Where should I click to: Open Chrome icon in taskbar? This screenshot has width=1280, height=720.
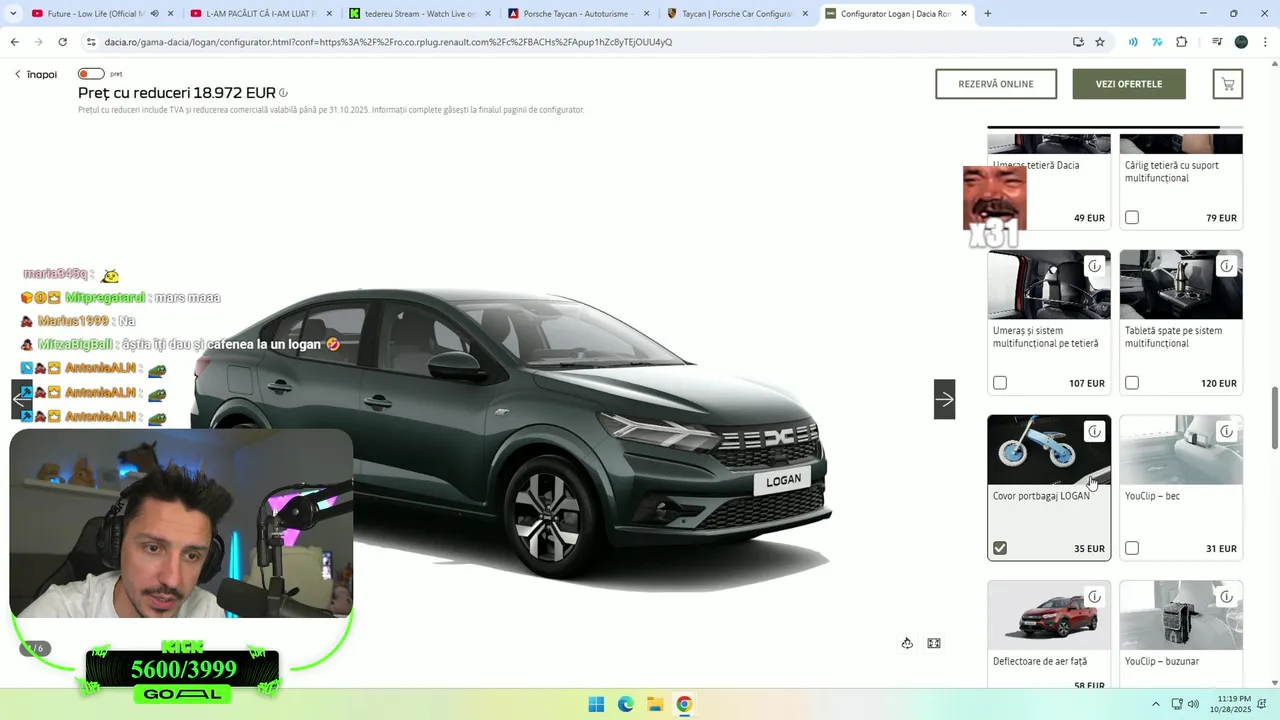684,704
